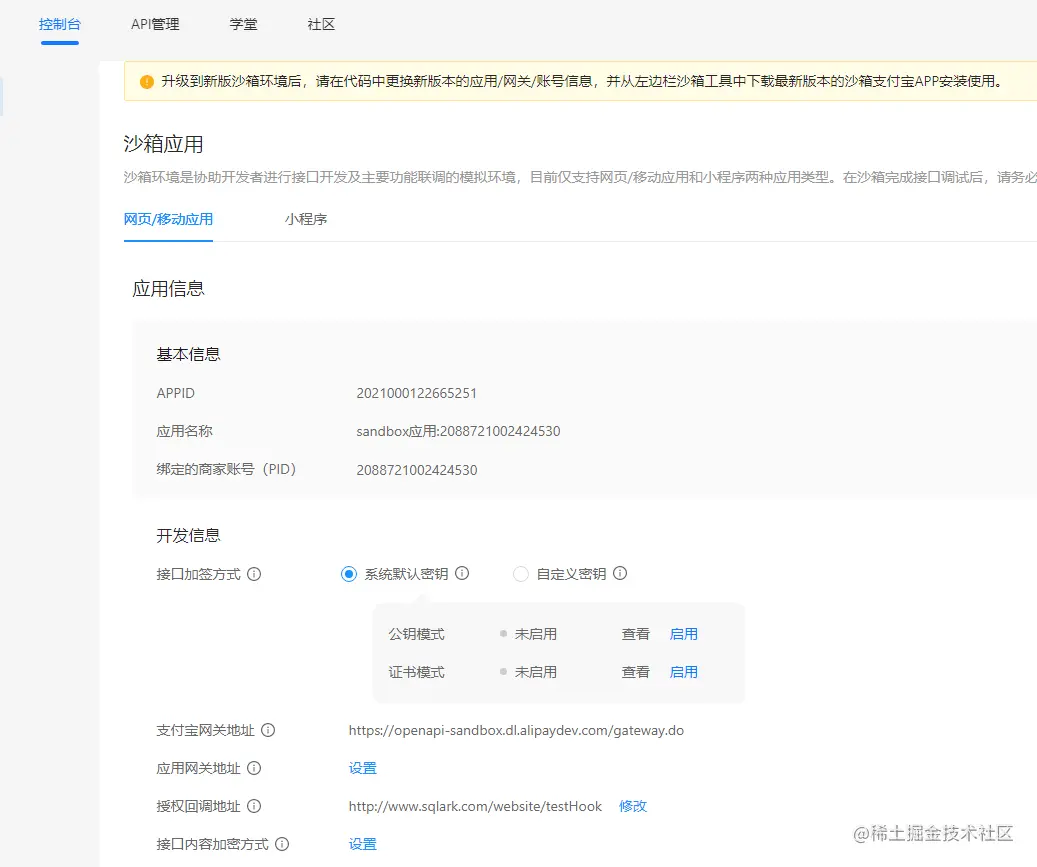
Task: Click info icon beside 系统默认密钥
Action: (462, 573)
